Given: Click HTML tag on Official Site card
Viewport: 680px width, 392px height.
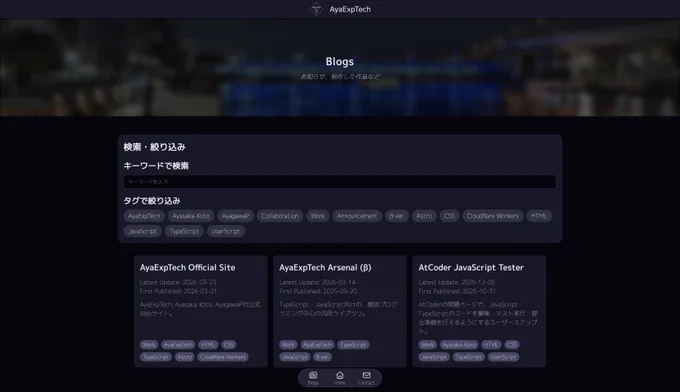Looking at the screenshot, I should pyautogui.click(x=208, y=345).
